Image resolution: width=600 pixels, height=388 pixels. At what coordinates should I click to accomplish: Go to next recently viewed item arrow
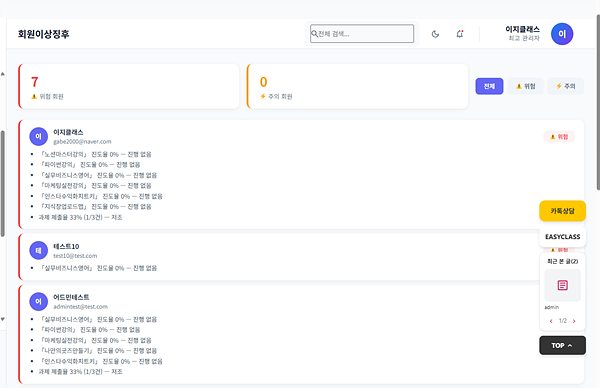tap(574, 321)
